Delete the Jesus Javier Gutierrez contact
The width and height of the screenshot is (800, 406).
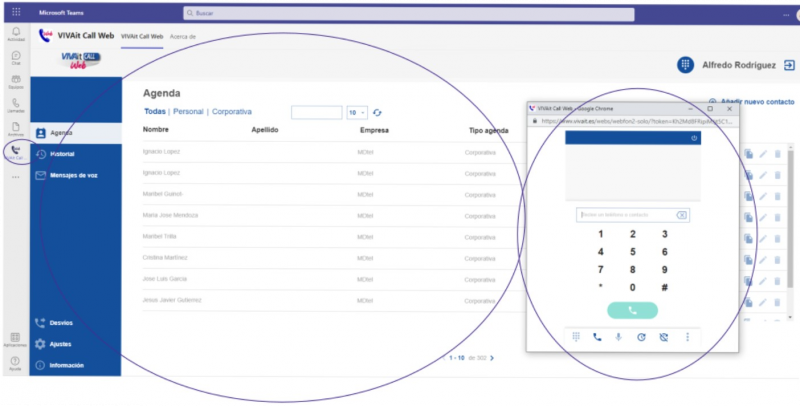point(778,302)
